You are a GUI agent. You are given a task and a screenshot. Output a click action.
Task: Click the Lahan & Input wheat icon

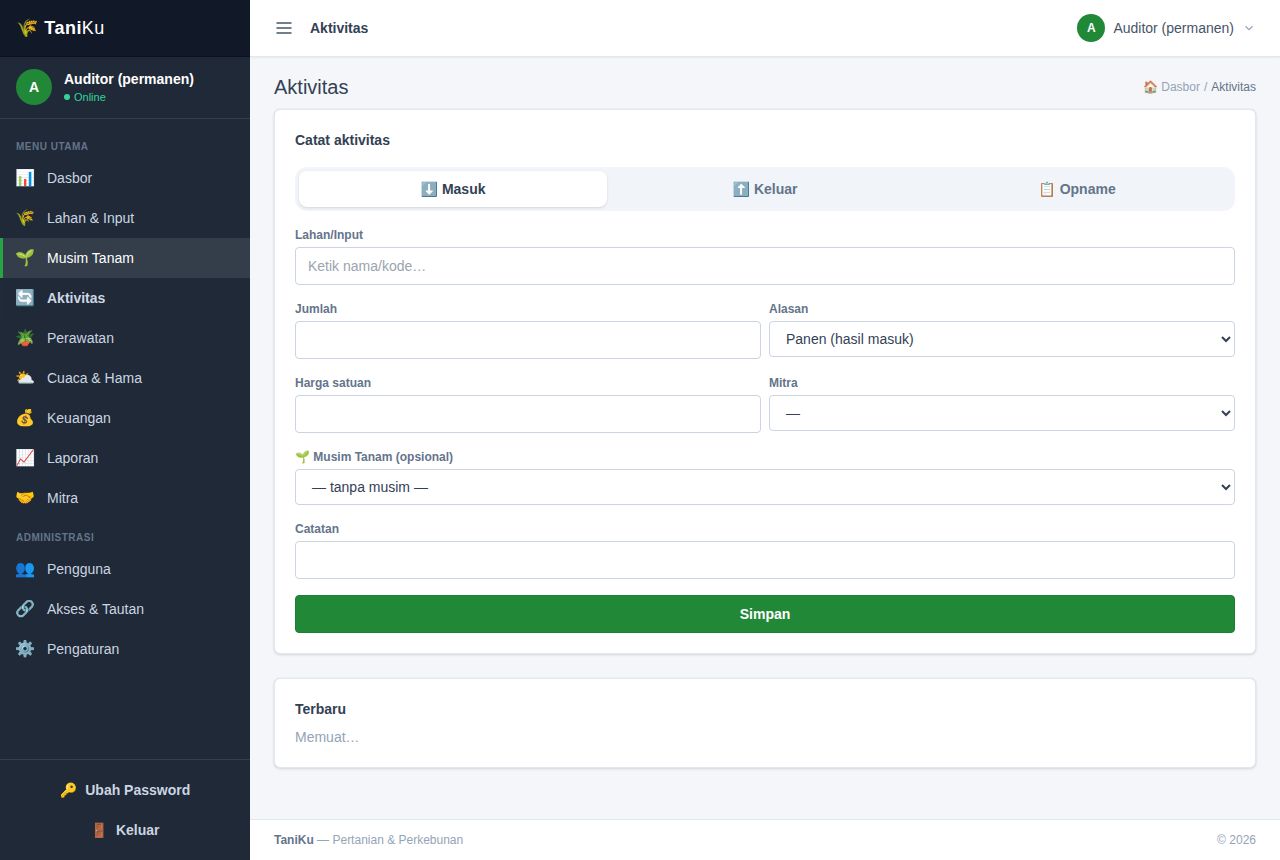(x=25, y=218)
